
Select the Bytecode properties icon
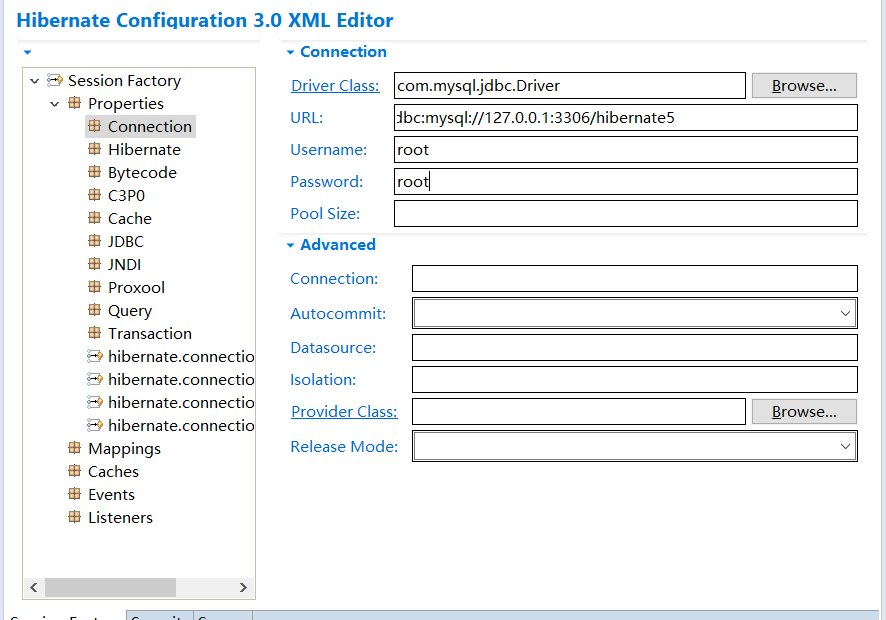[94, 172]
